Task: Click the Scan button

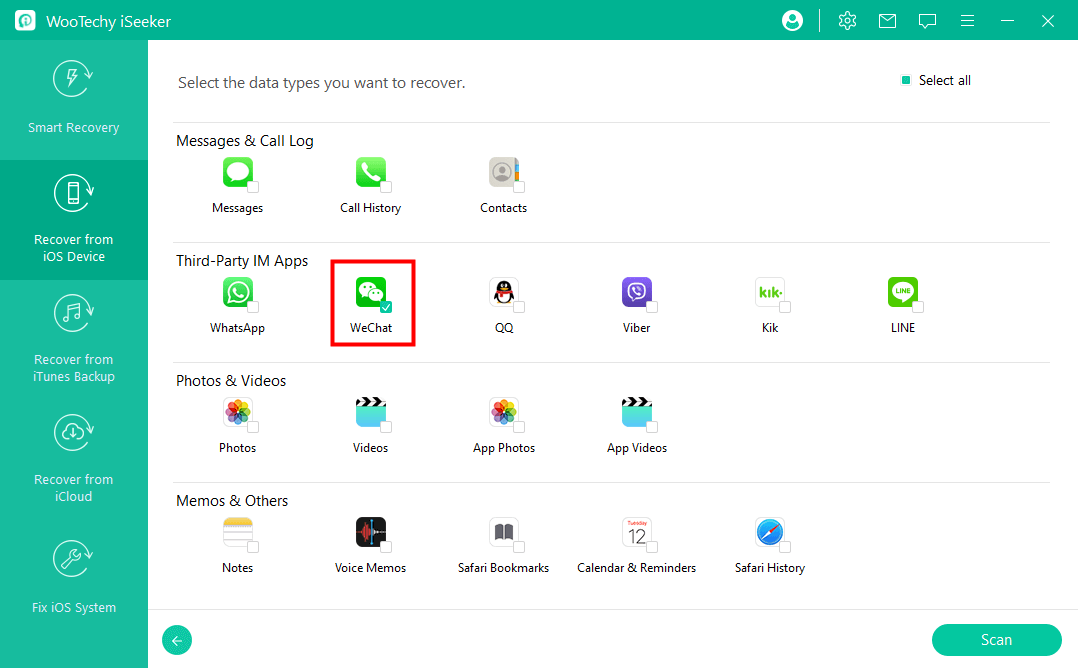Action: pyautogui.click(x=996, y=640)
